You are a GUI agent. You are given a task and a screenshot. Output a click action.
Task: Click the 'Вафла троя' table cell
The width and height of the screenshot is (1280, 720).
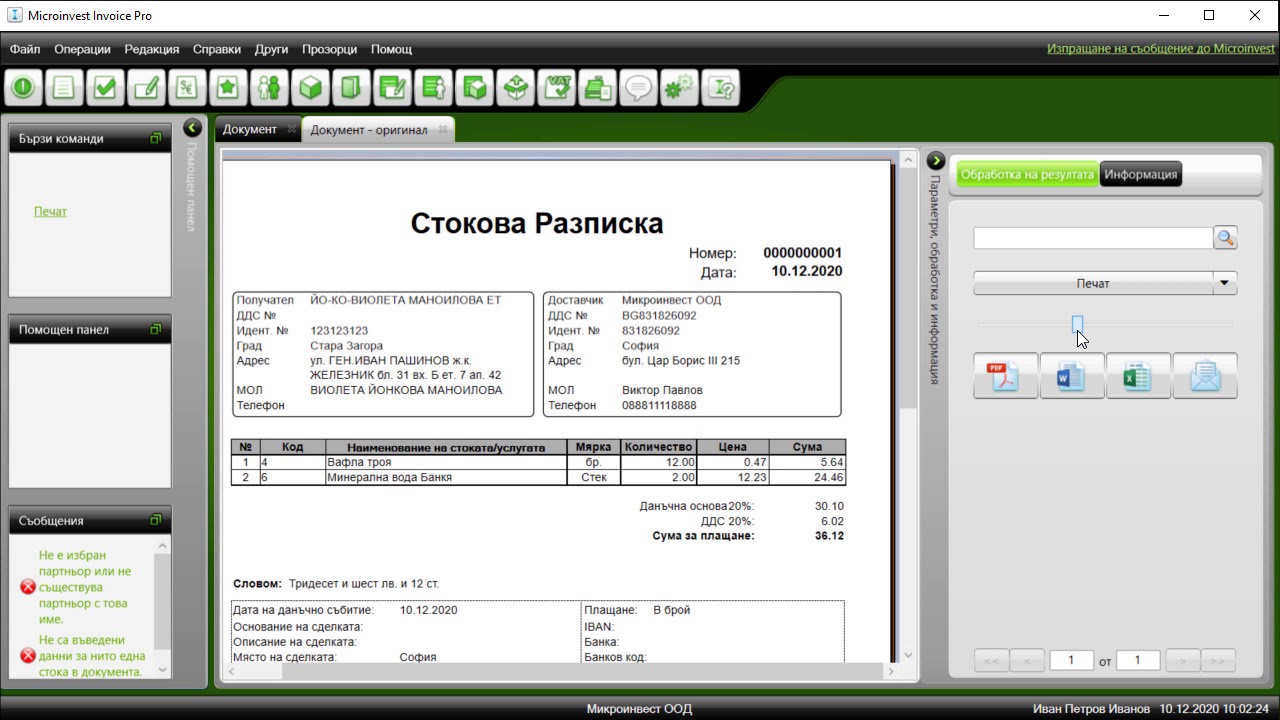[x=445, y=462]
